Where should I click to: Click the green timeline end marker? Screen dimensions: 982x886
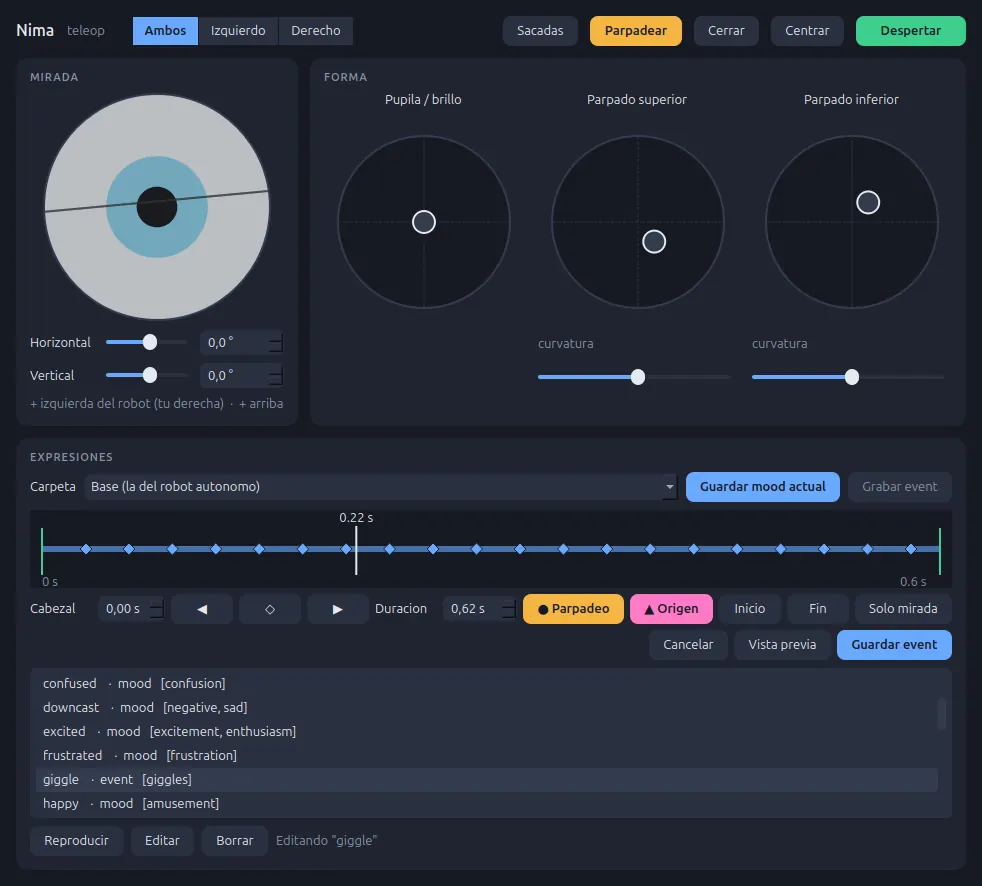[939, 551]
